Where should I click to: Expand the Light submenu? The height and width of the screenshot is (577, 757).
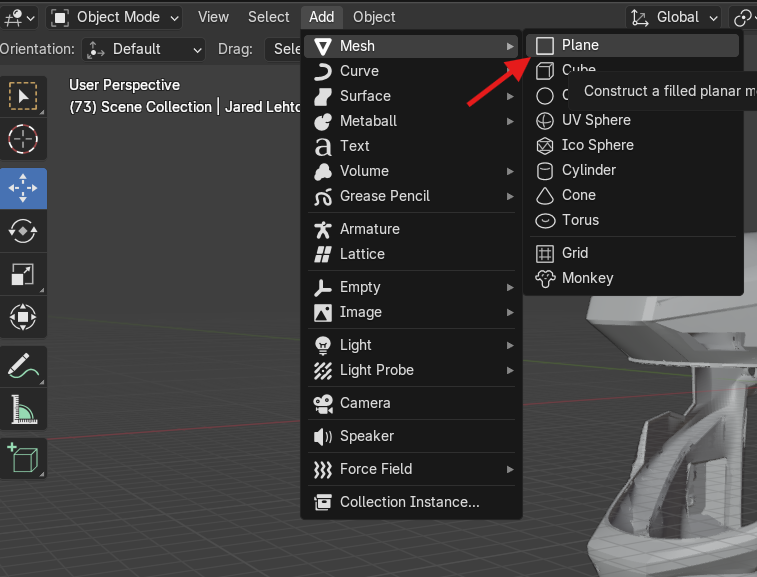(411, 345)
